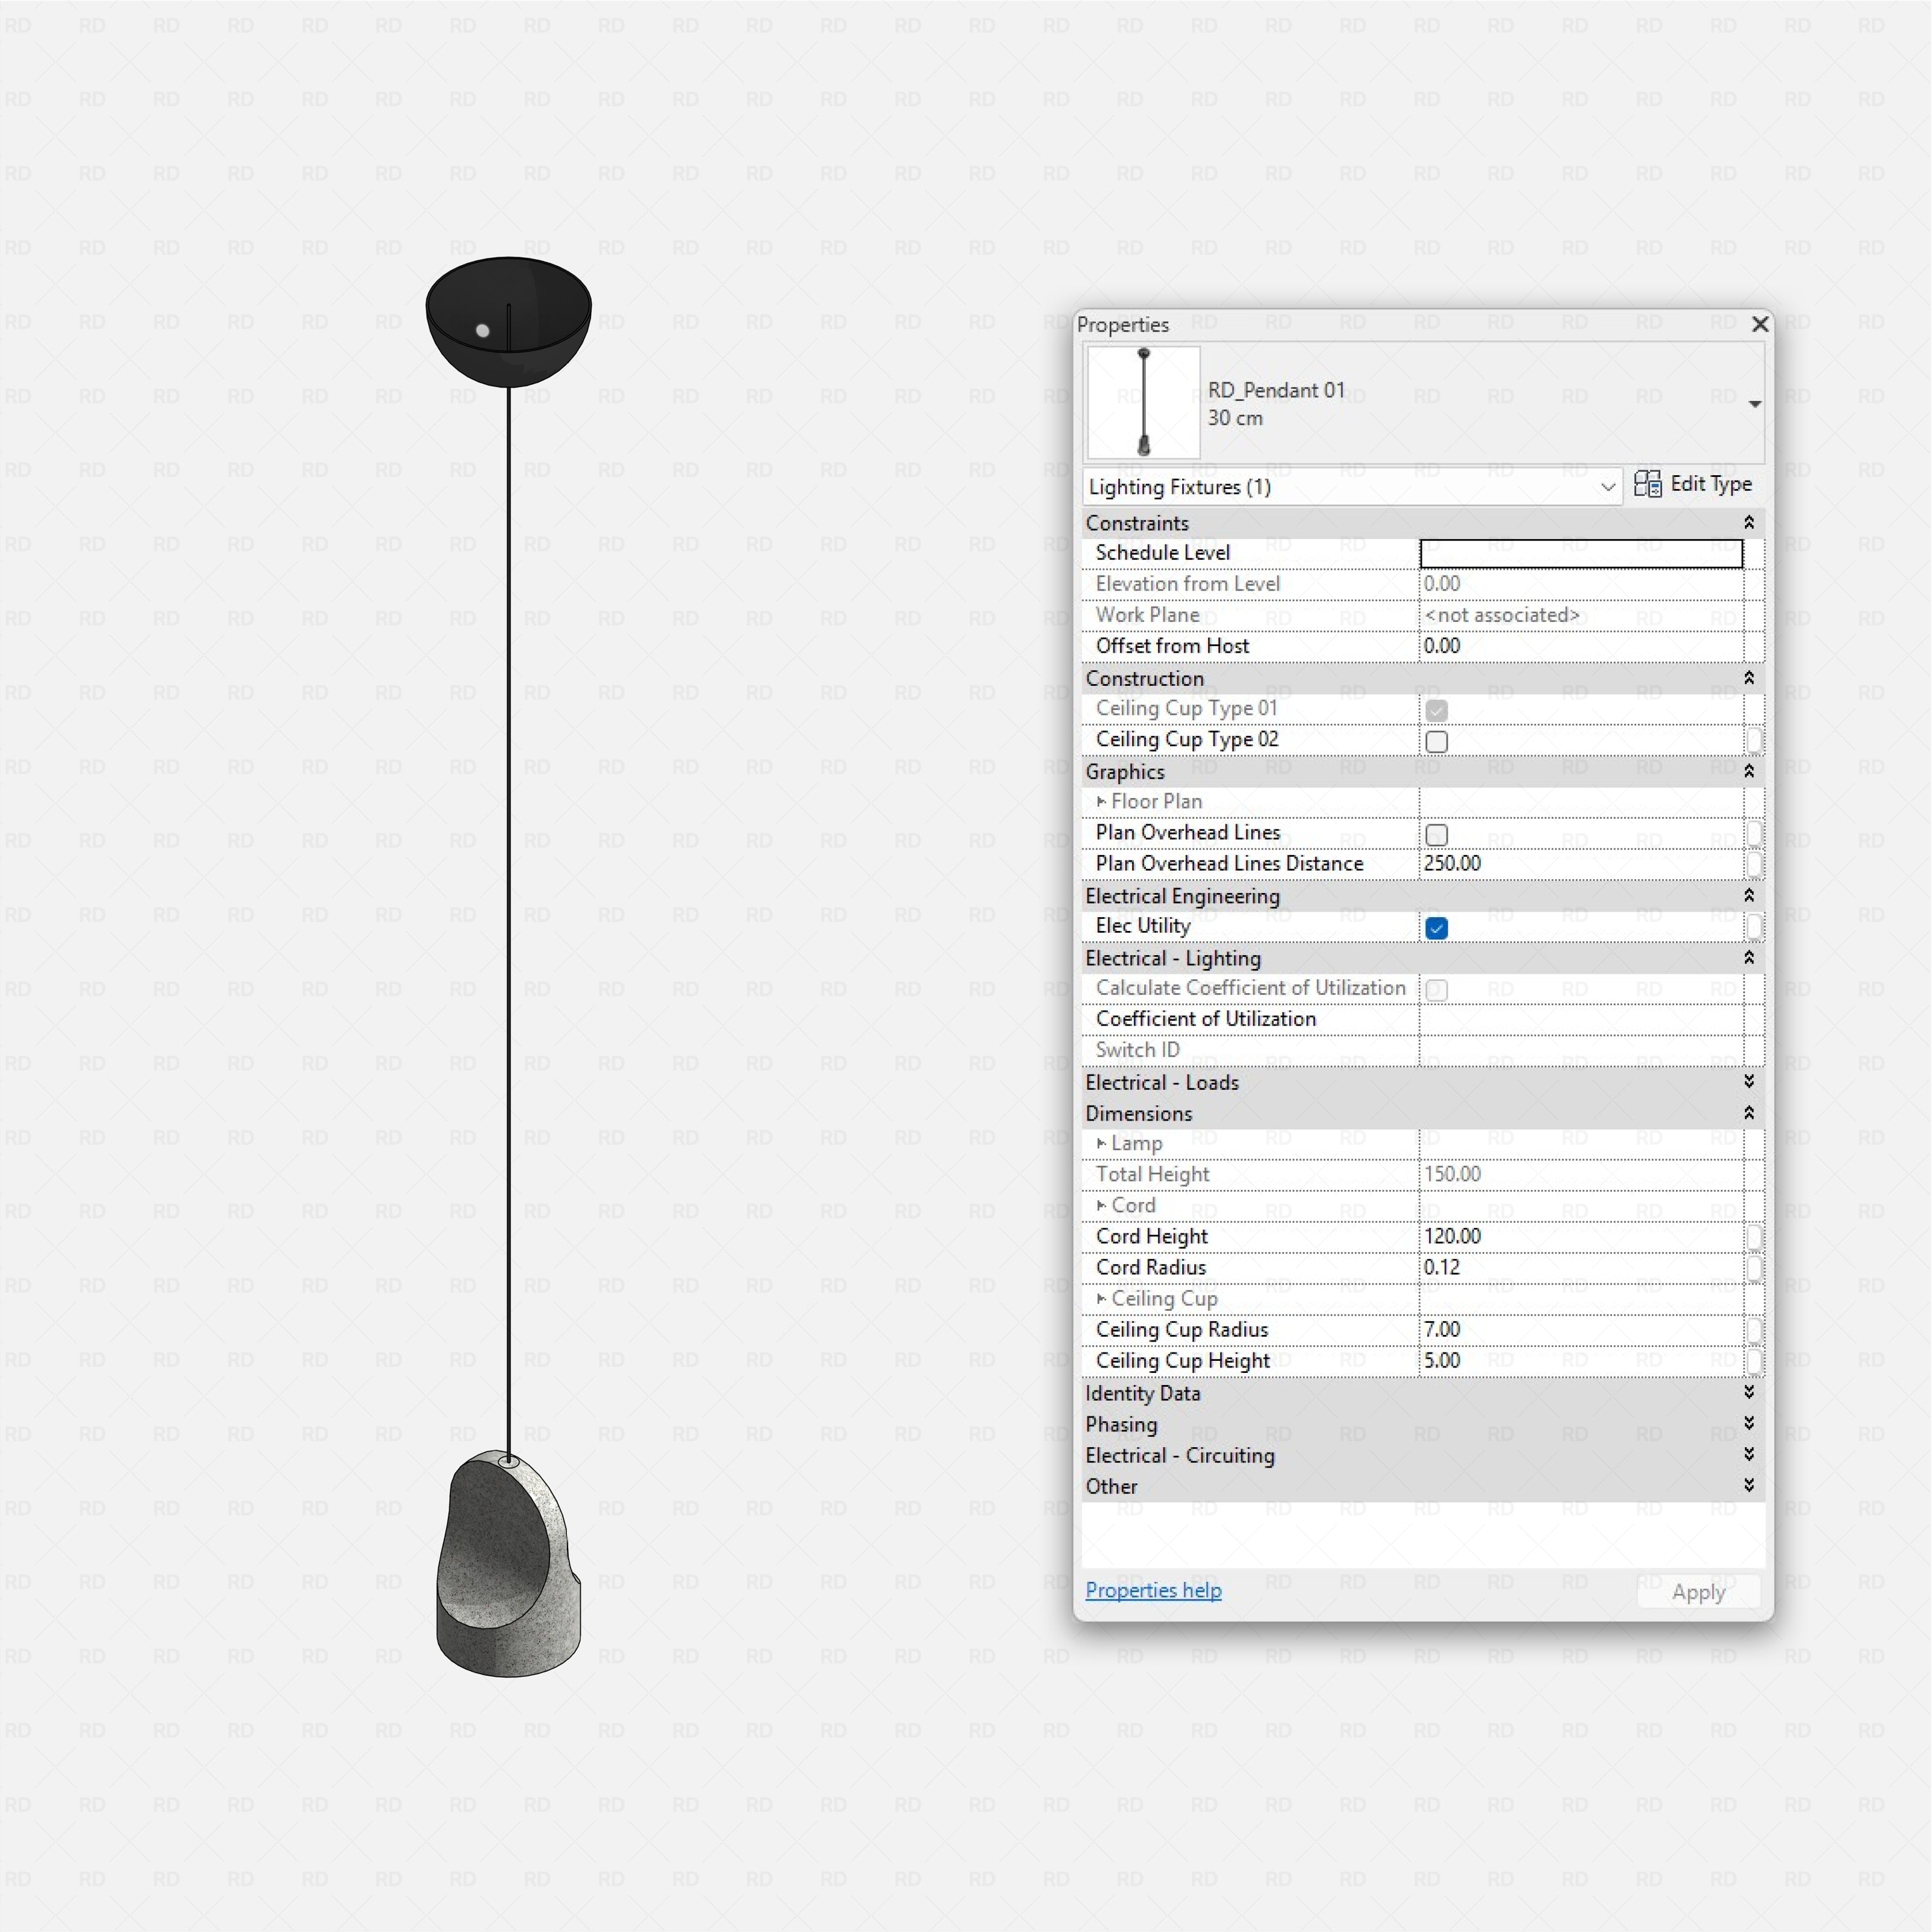1932x1932 pixels.
Task: Click the Work Plane <not associated> value
Action: 1581,616
